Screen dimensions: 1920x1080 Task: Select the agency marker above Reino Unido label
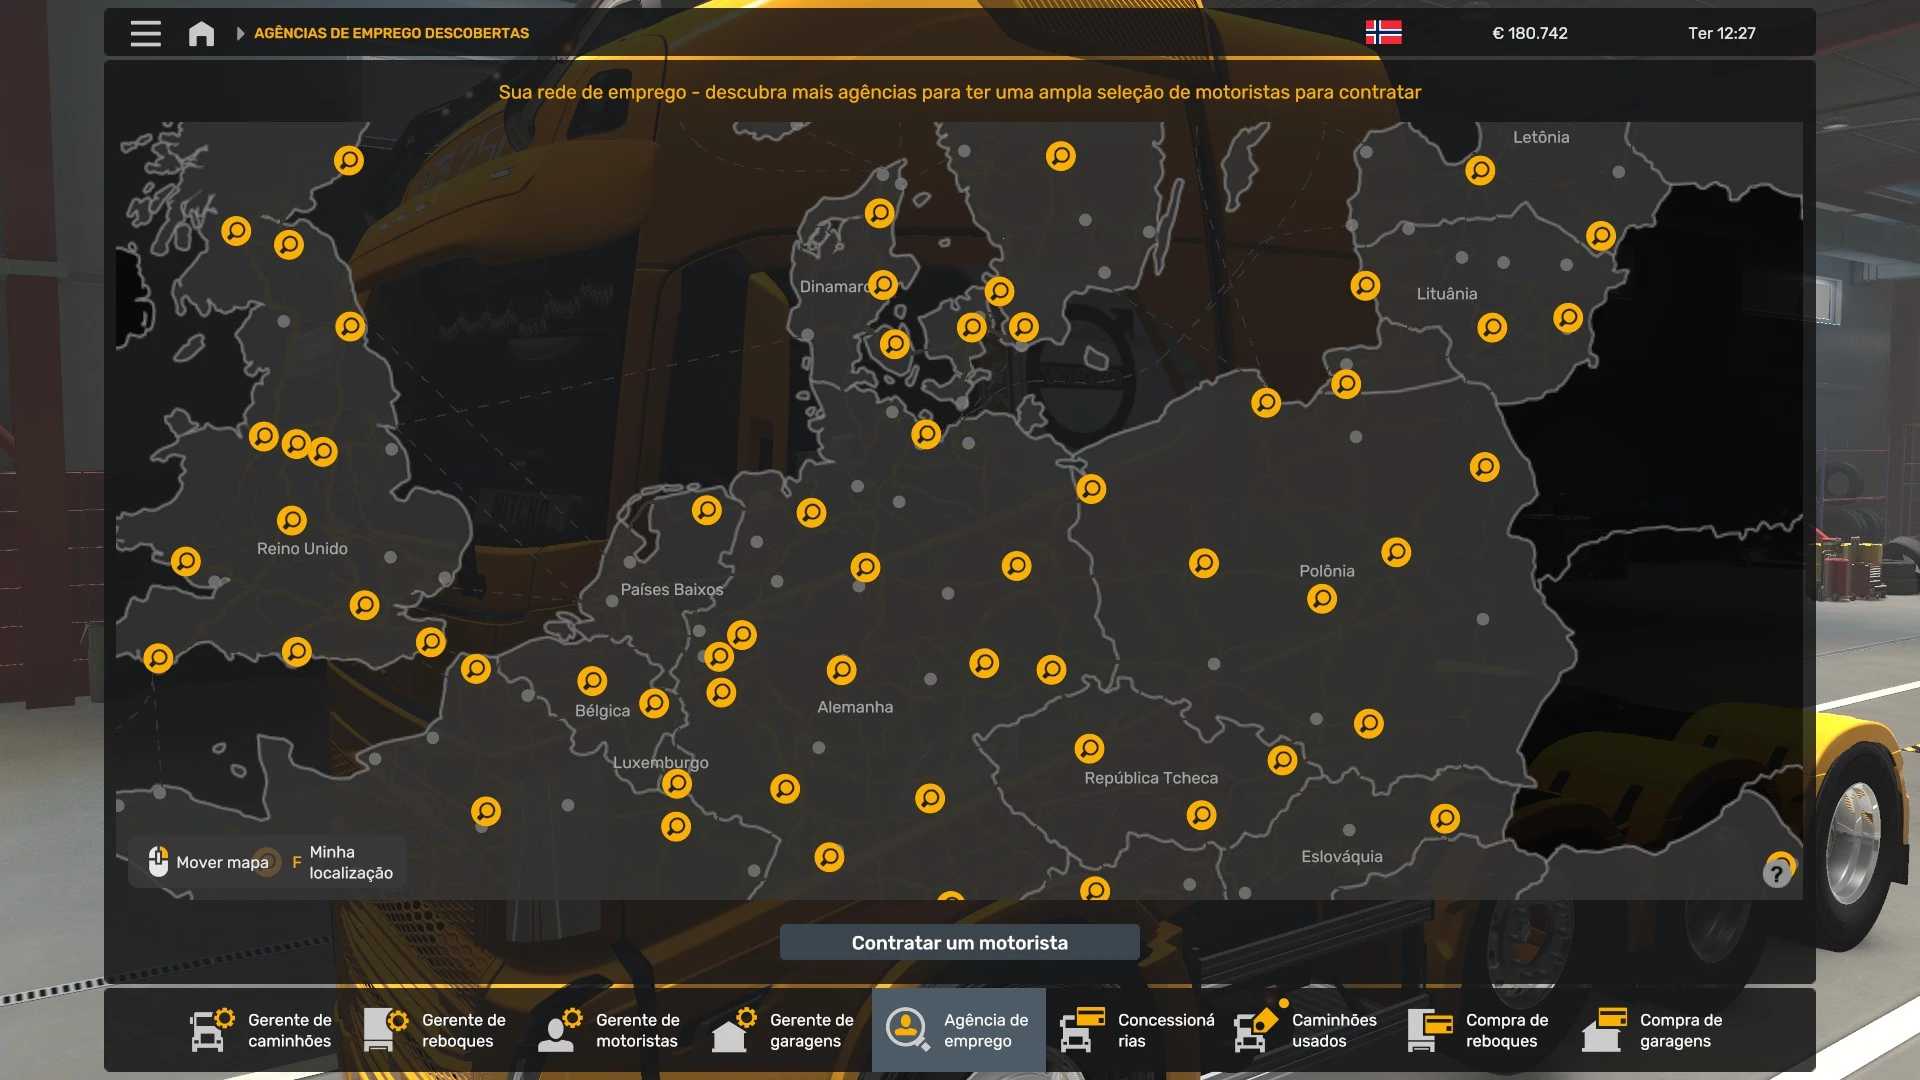click(x=292, y=520)
